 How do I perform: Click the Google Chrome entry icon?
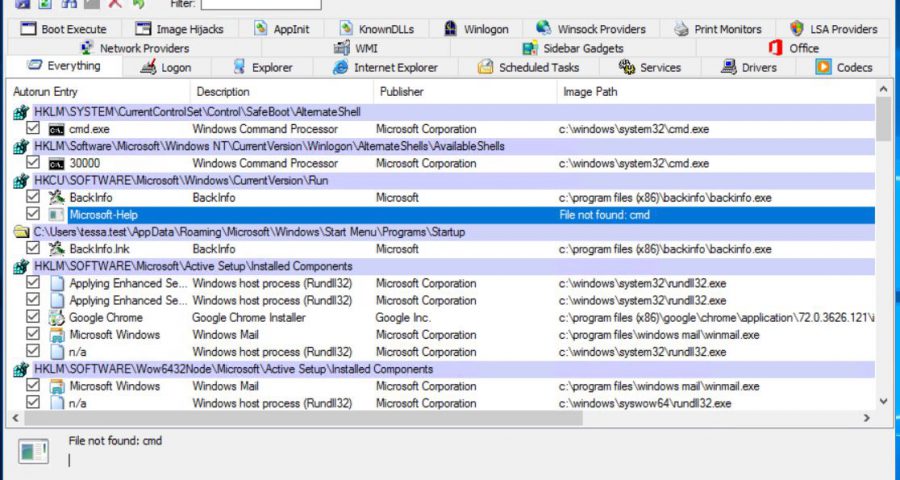point(56,318)
